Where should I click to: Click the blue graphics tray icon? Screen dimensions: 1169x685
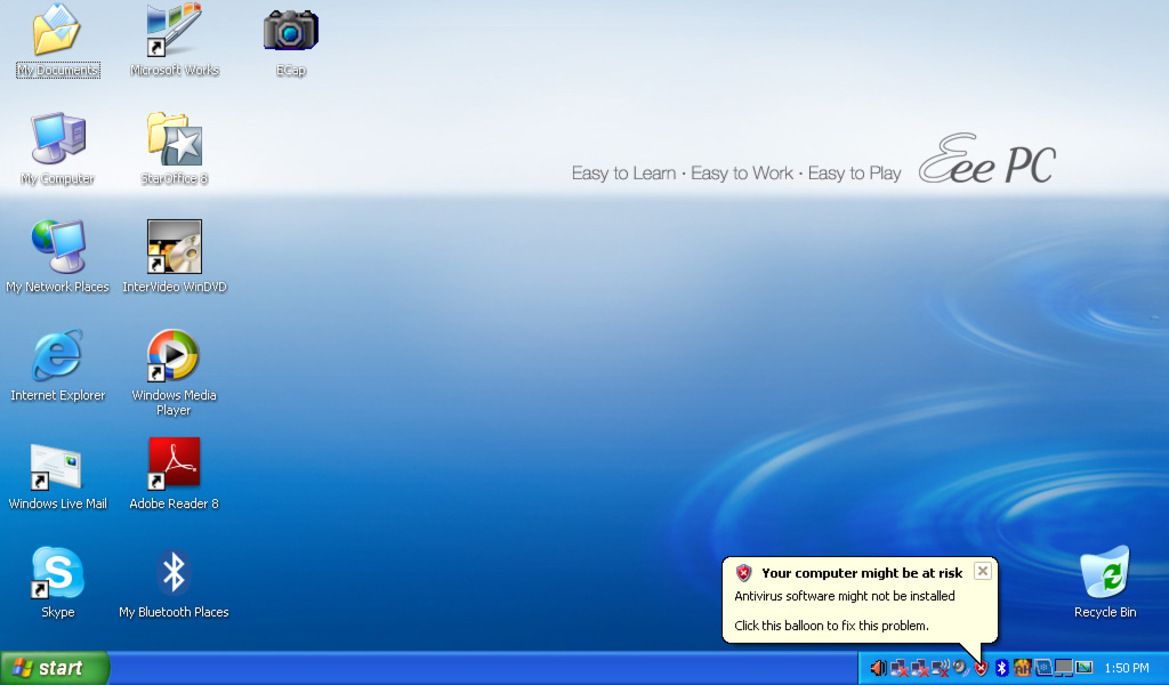click(x=1043, y=668)
